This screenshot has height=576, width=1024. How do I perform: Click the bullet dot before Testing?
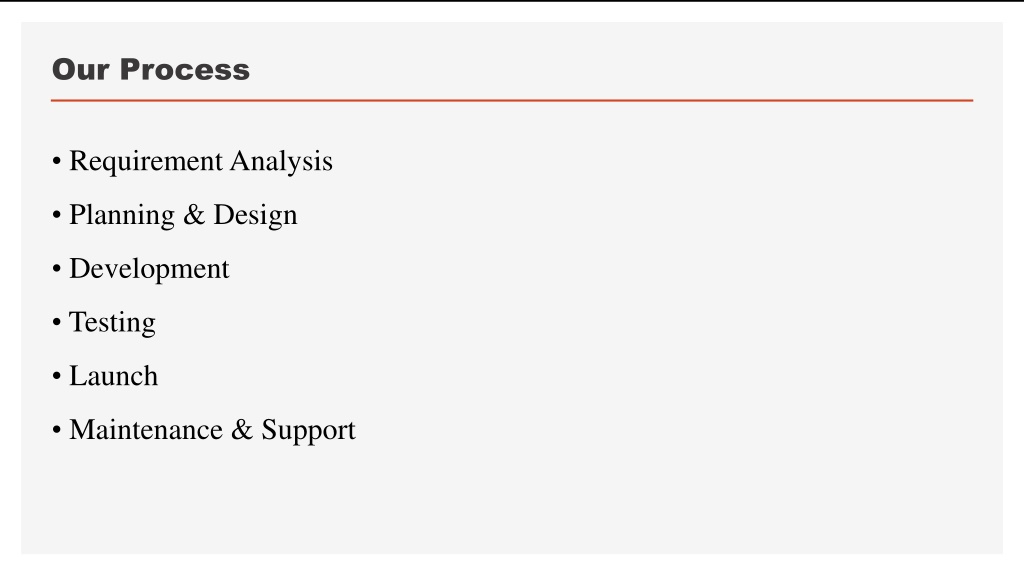click(57, 322)
